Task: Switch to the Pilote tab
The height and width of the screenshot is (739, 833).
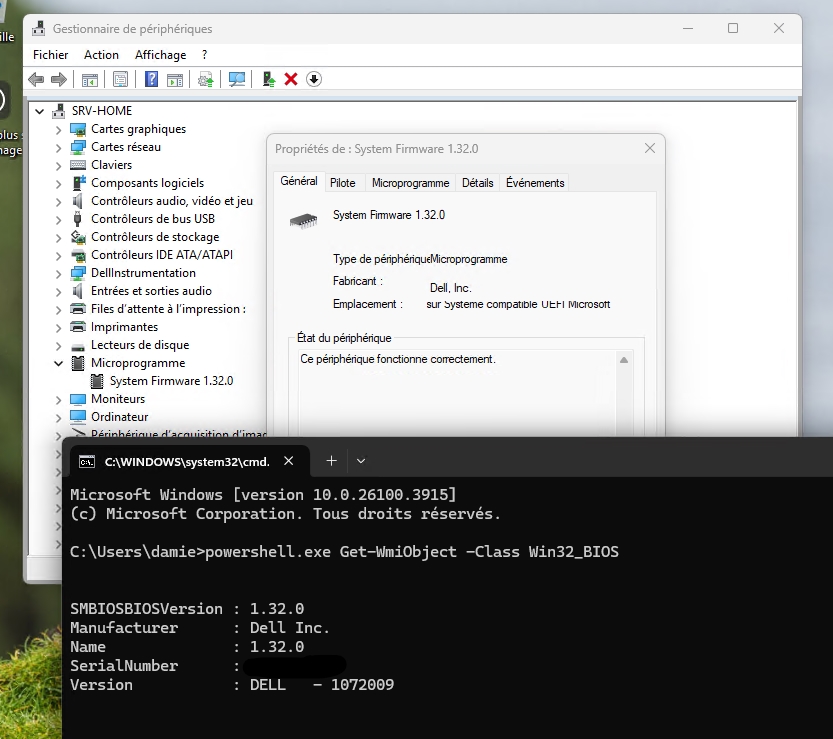Action: 343,183
